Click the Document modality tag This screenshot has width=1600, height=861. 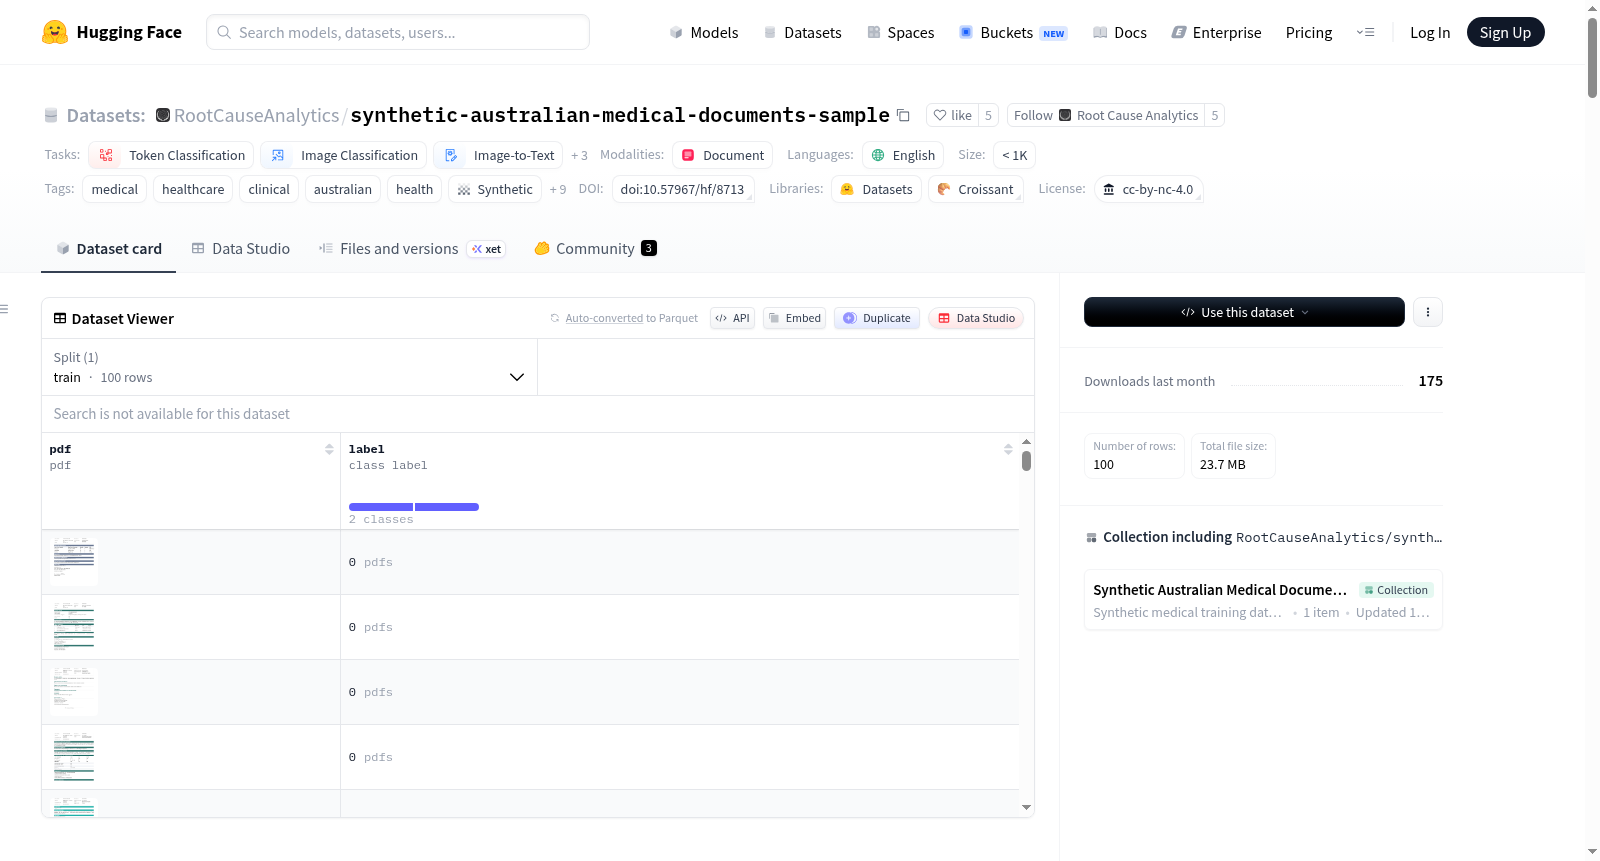[723, 155]
